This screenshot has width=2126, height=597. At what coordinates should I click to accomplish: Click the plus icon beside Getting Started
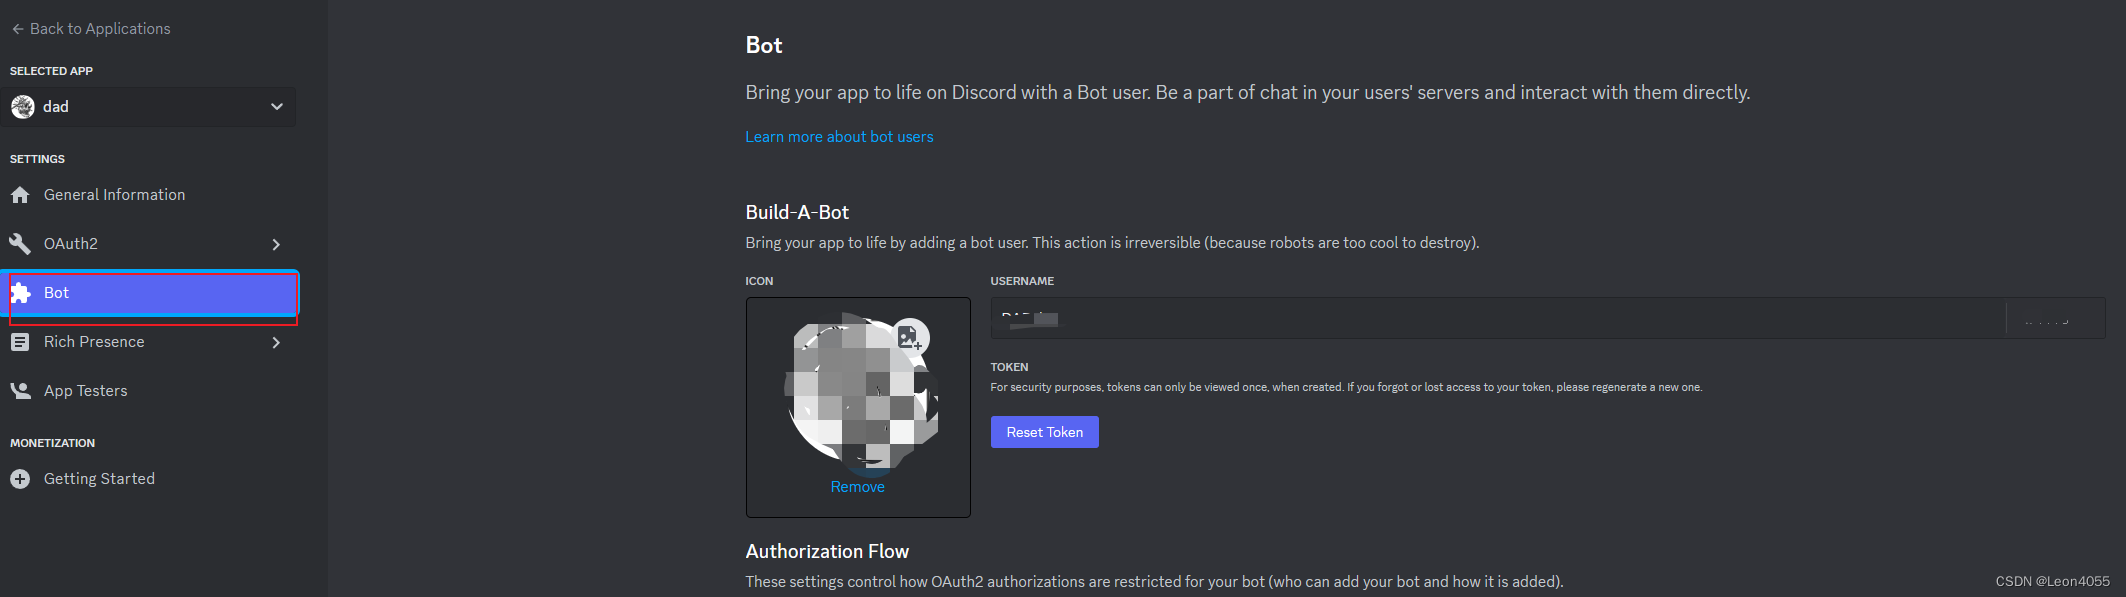point(20,479)
